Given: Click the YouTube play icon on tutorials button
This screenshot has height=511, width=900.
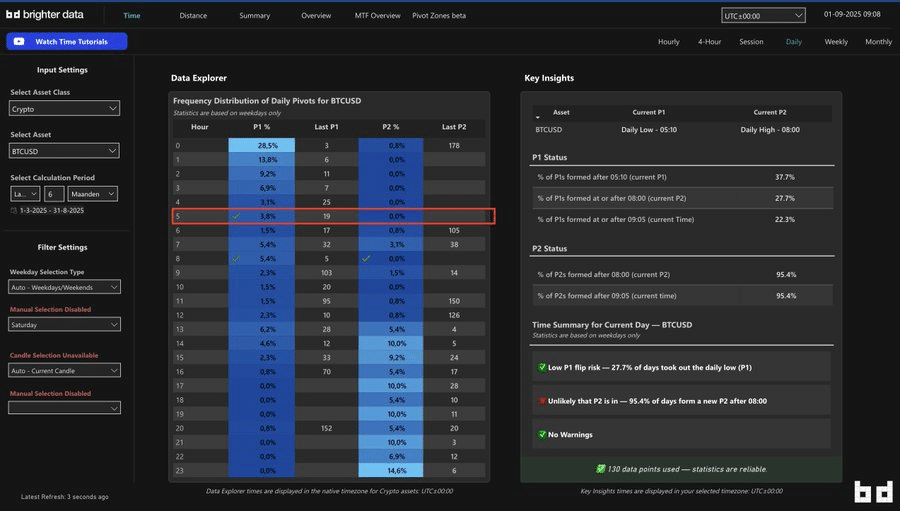Looking at the screenshot, I should 20,42.
